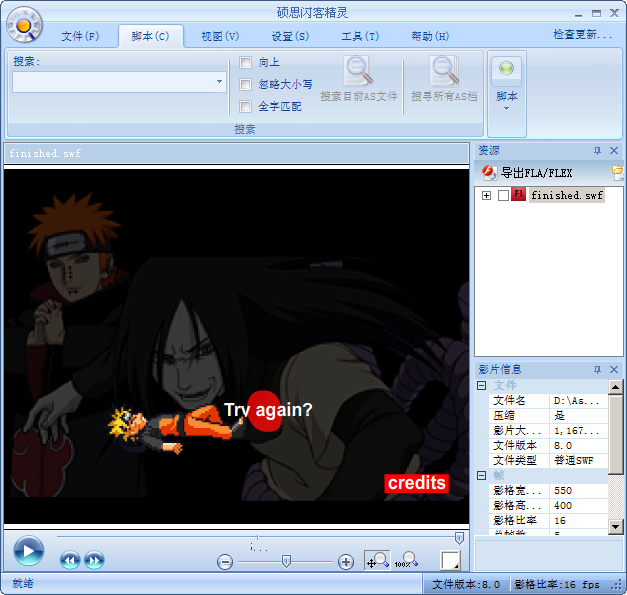Select the fit-to-window zoom tool
Screen dimensions: 627x595
point(377,560)
